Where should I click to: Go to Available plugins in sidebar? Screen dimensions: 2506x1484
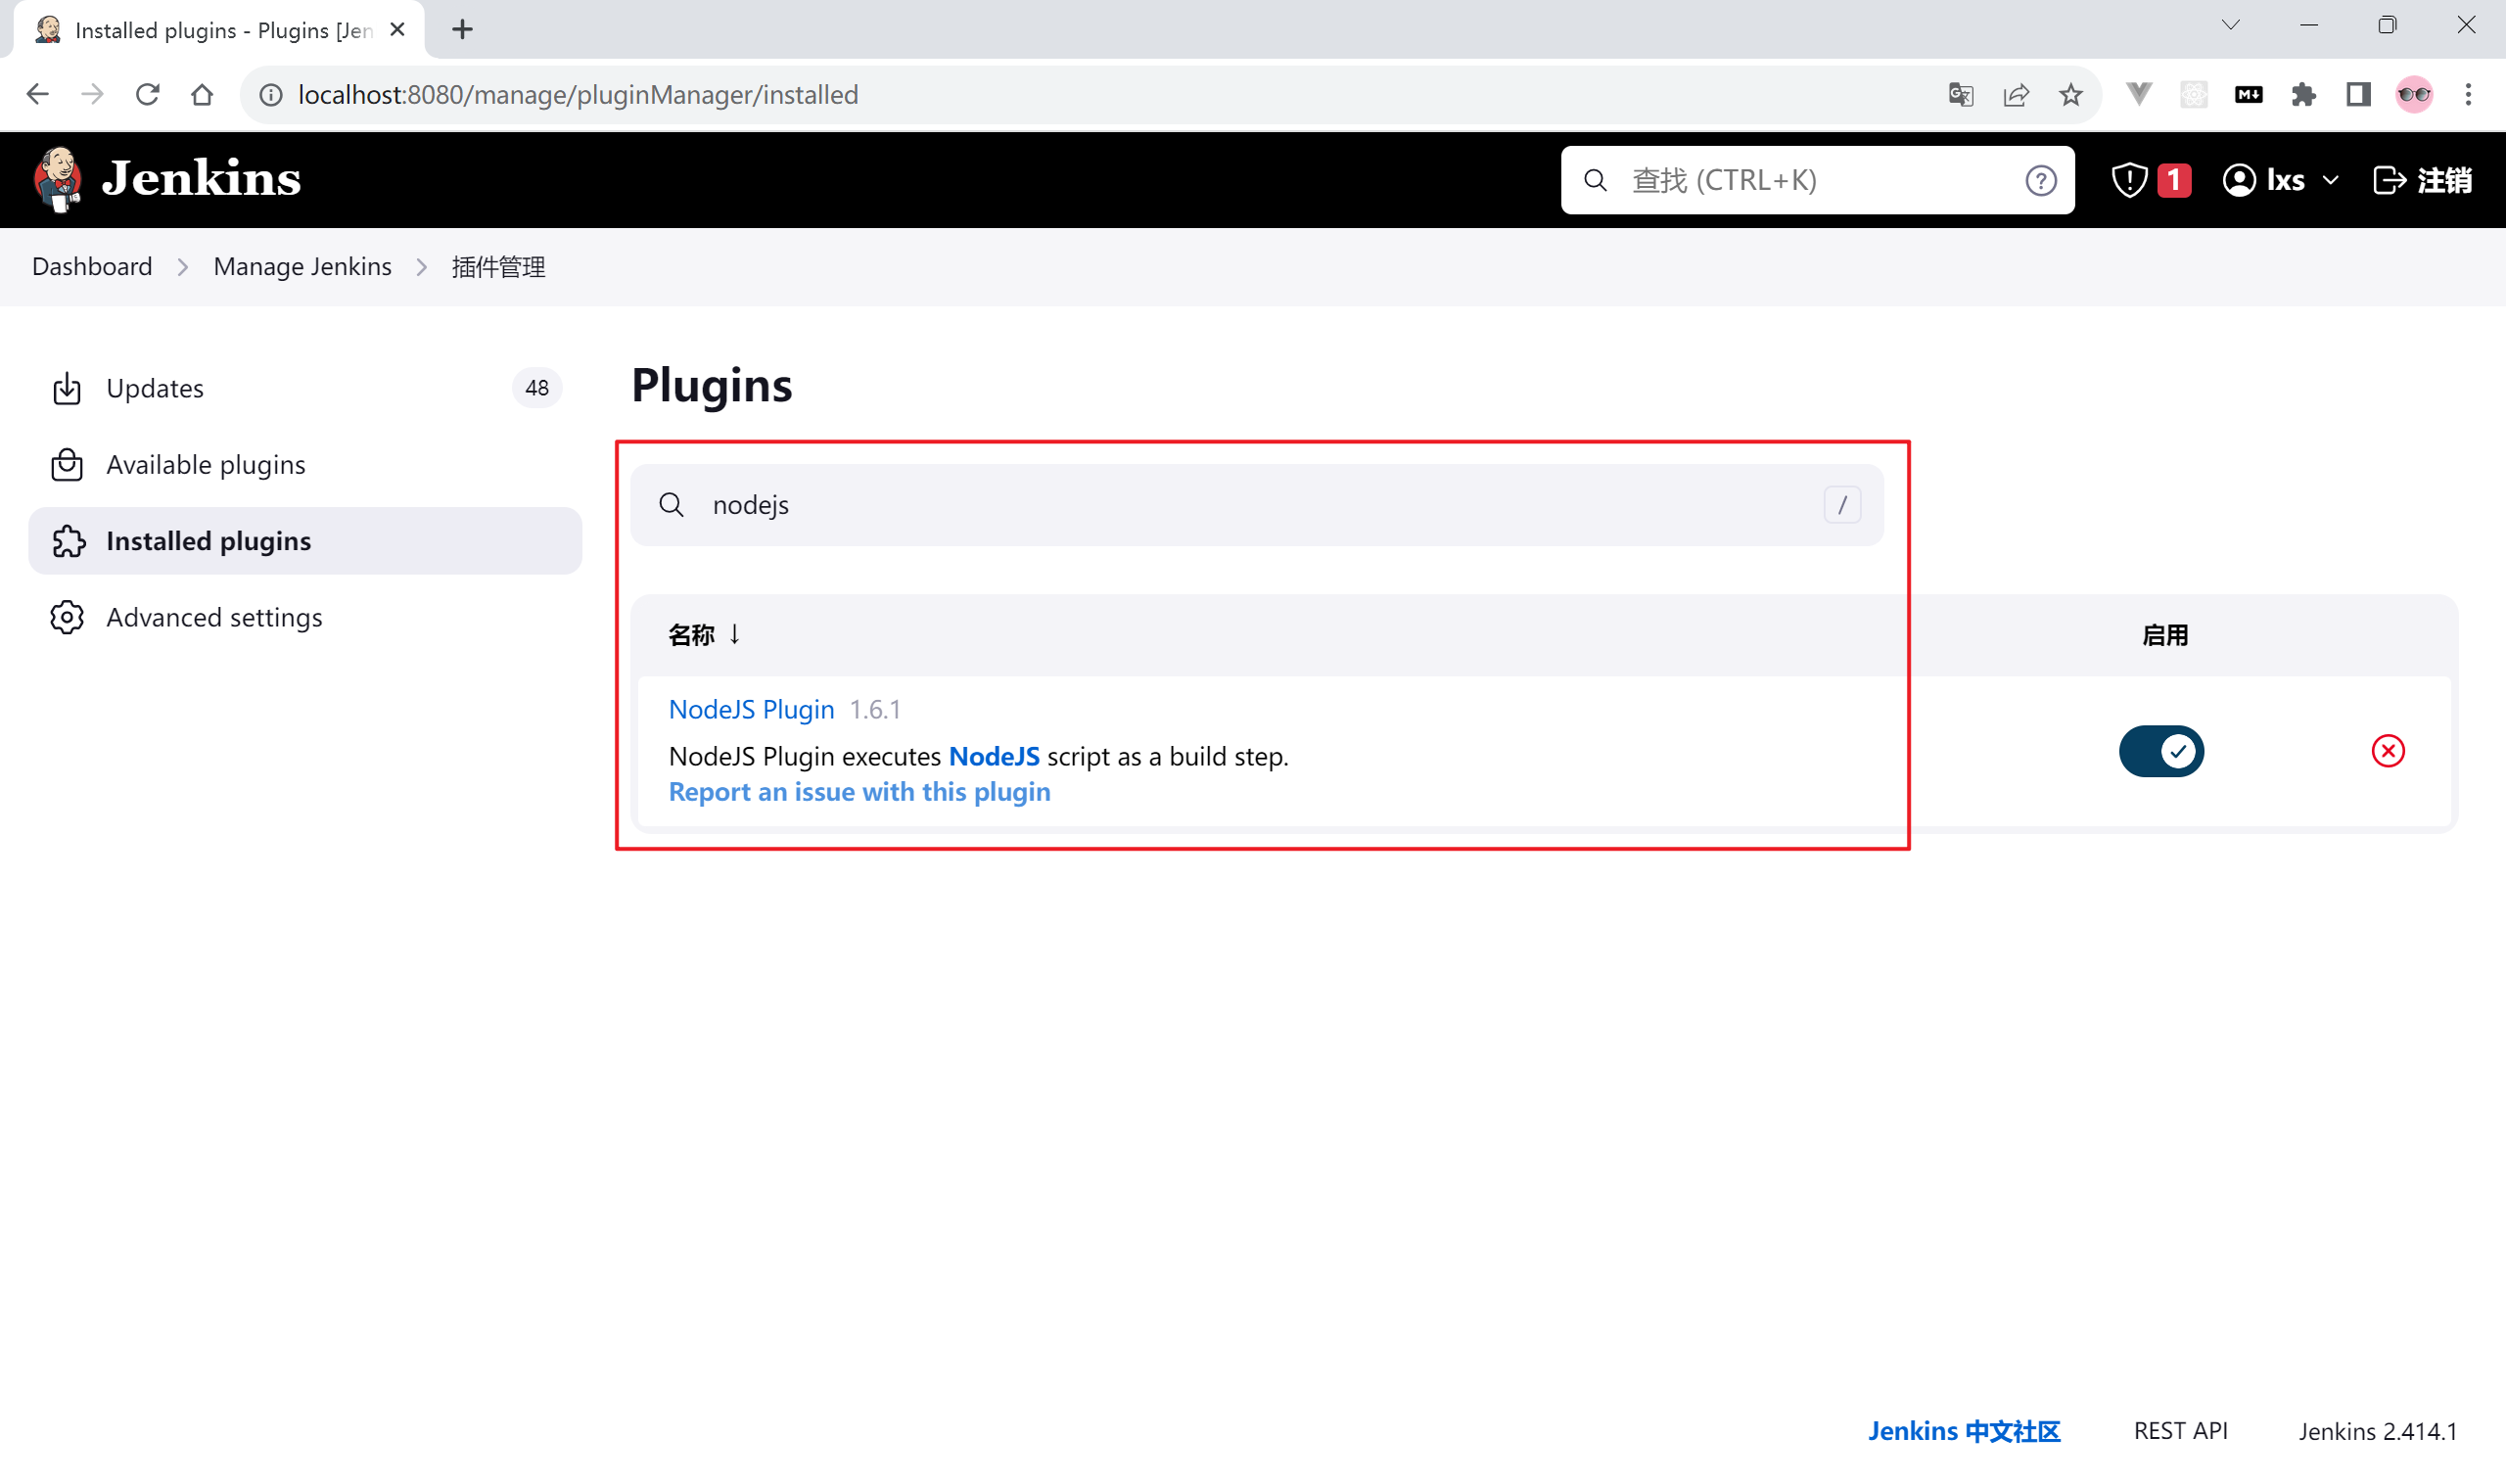click(x=205, y=465)
